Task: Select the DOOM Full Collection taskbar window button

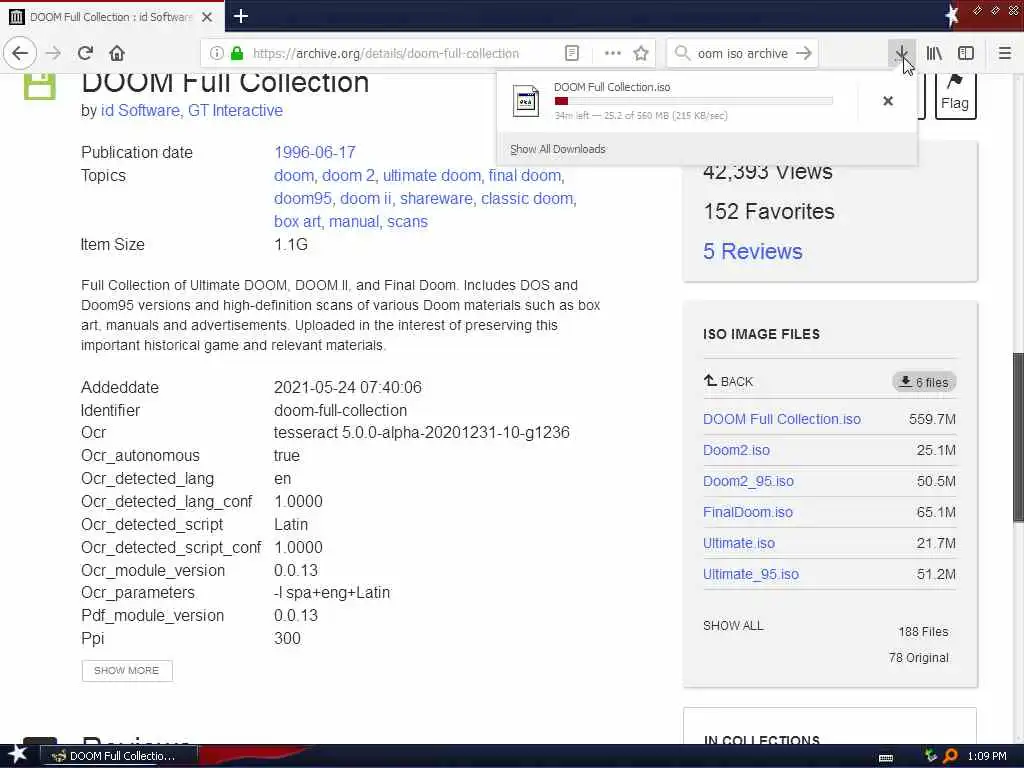Action: coord(120,756)
